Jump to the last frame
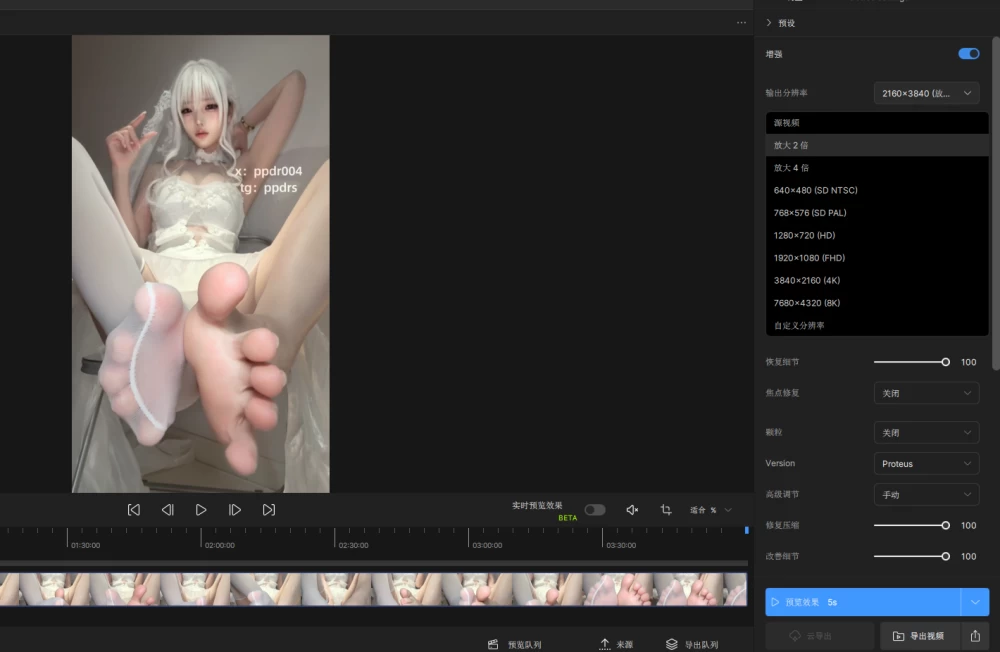 268,510
